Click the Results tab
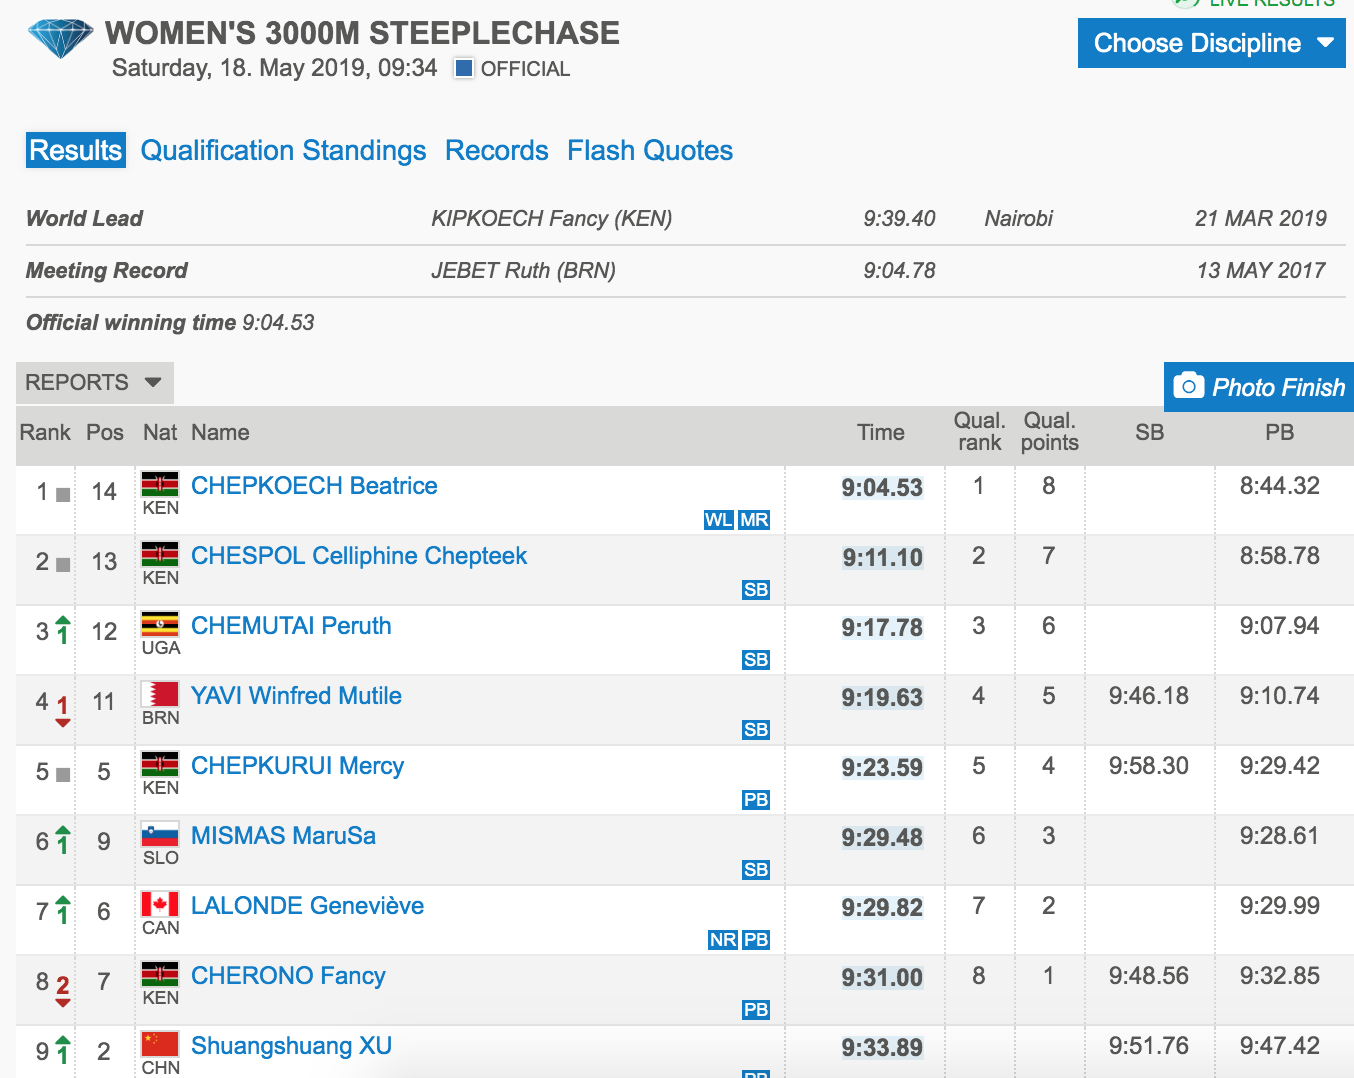The height and width of the screenshot is (1078, 1354). pyautogui.click(x=76, y=150)
